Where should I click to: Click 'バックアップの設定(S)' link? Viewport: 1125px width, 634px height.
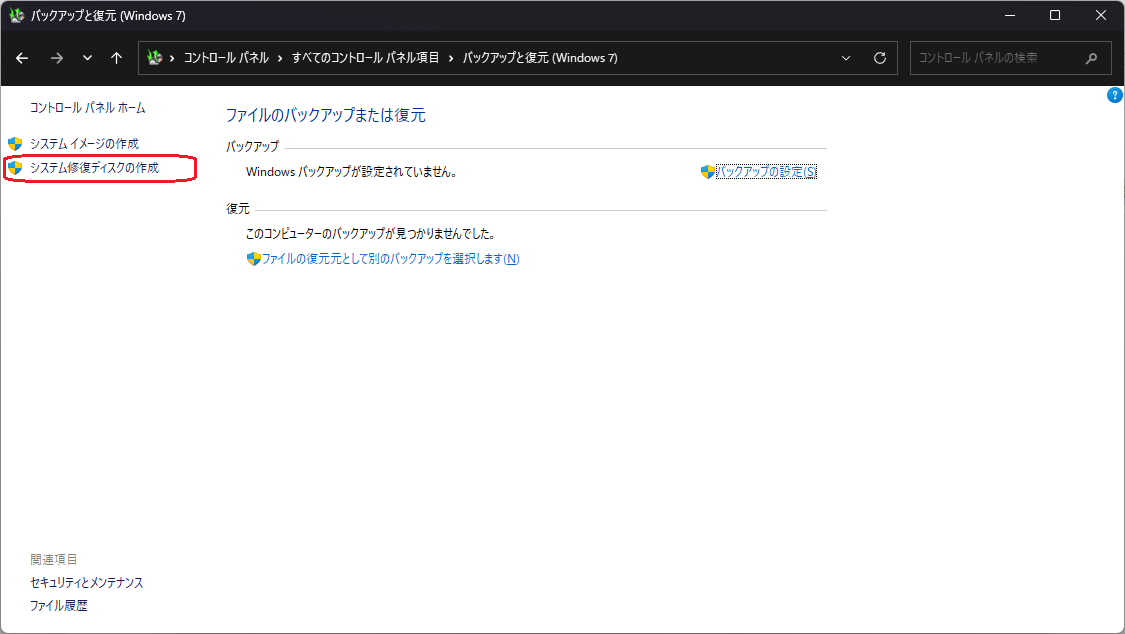[766, 171]
